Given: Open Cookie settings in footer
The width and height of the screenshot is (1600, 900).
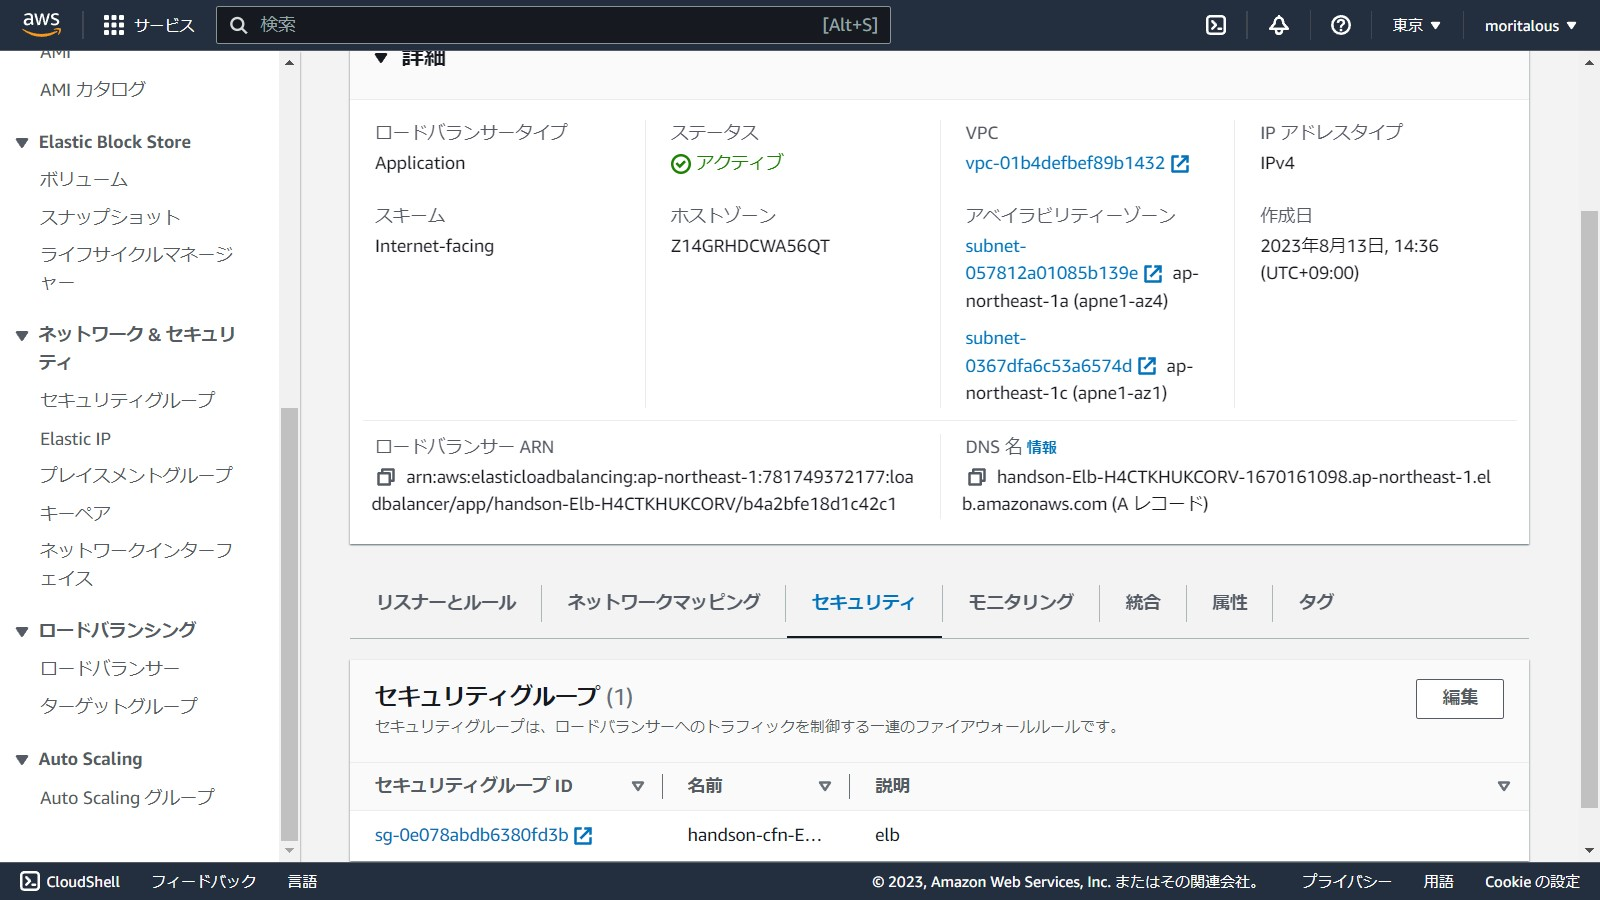Looking at the screenshot, I should [x=1532, y=881].
